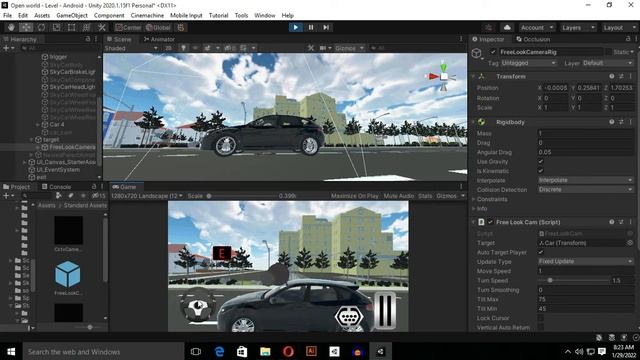Image resolution: width=640 pixels, height=360 pixels.
Task: Open Rigidbody component help icon
Action: click(611, 122)
